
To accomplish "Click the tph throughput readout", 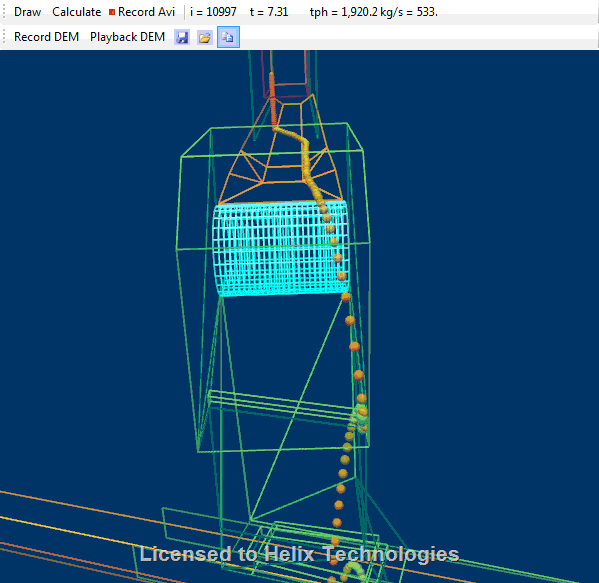I will click(374, 12).
